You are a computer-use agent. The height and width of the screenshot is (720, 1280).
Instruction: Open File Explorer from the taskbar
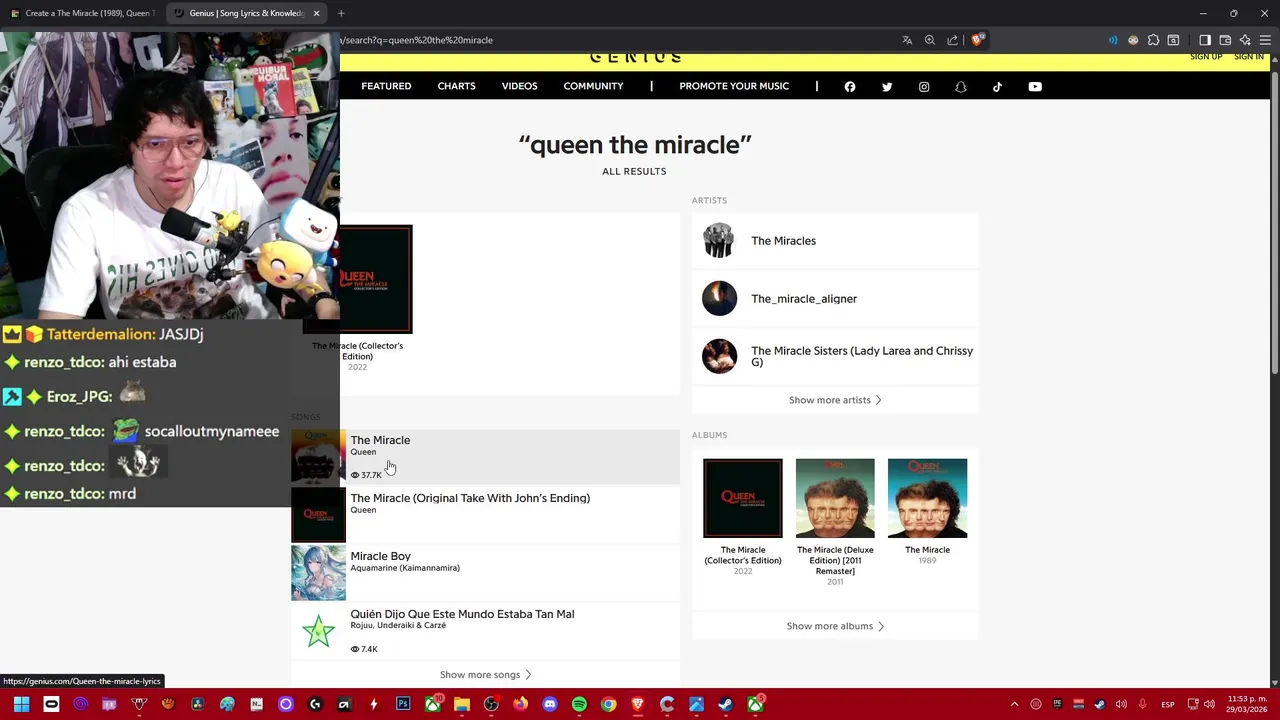(x=462, y=704)
